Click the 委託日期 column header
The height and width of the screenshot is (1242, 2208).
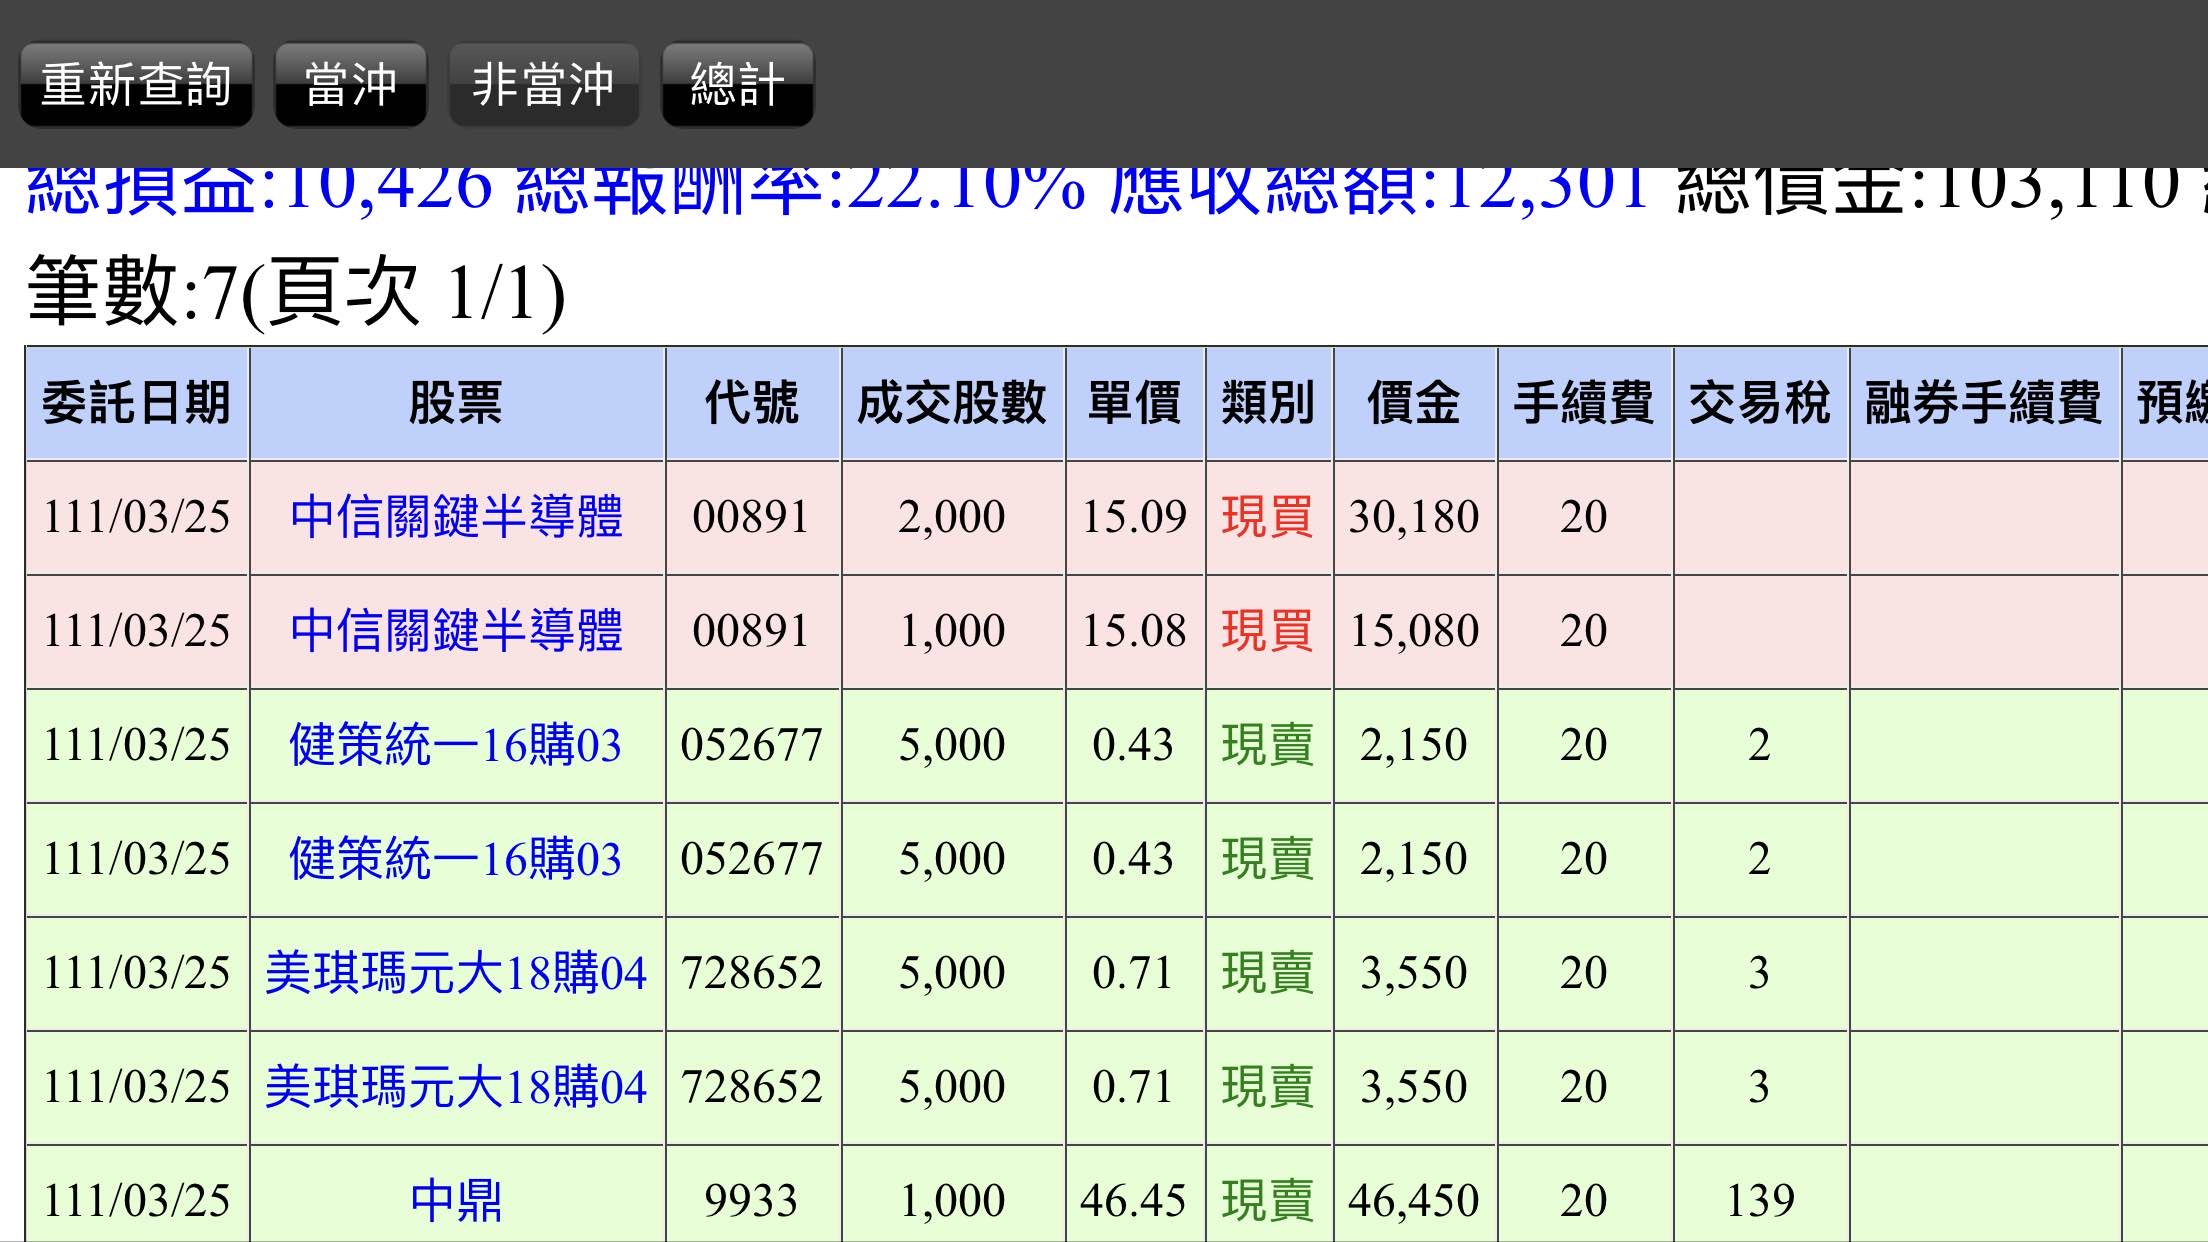(x=136, y=404)
